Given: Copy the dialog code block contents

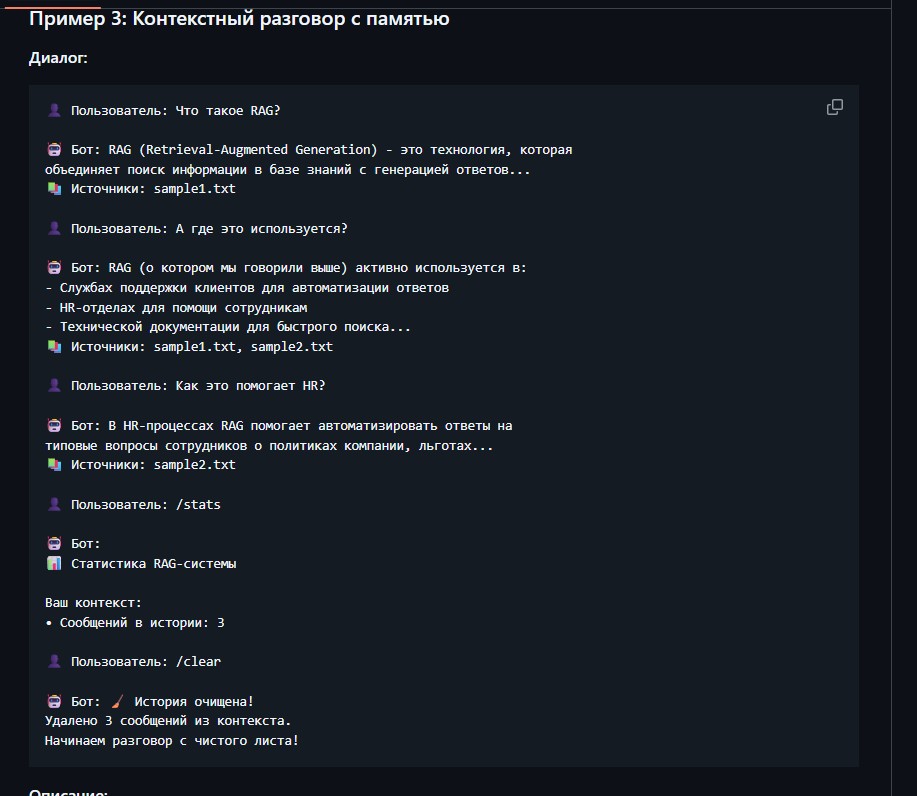Looking at the screenshot, I should (x=834, y=108).
